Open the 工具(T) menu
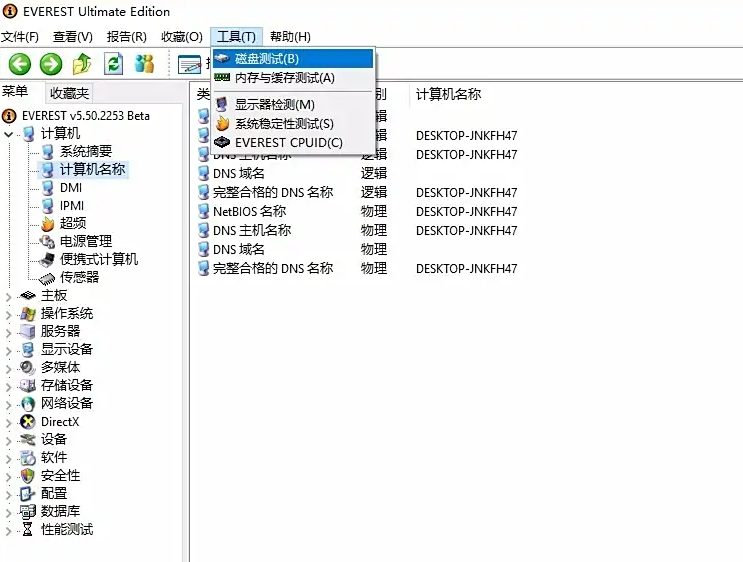 236,36
